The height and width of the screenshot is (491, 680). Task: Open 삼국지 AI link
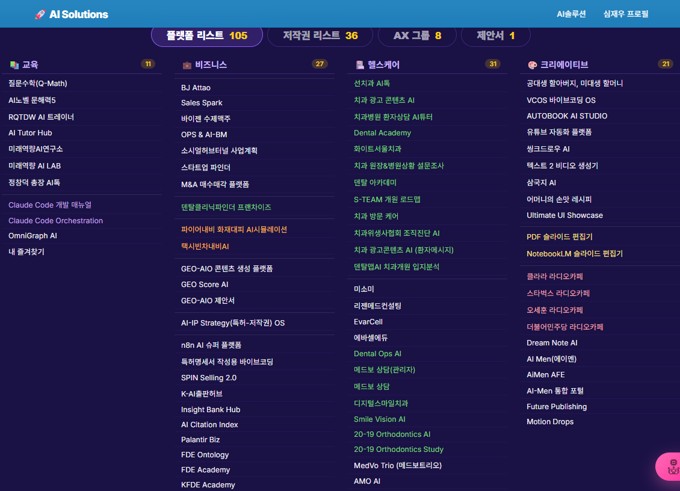541,183
